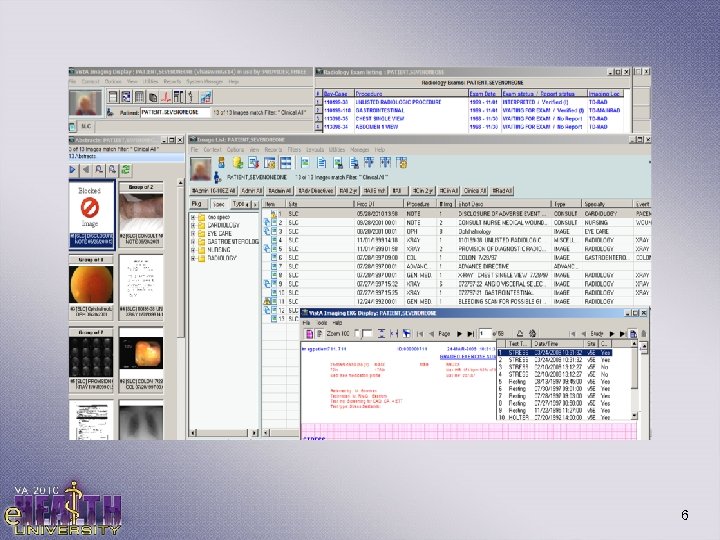Click the first page button in EKG Display

point(420,334)
